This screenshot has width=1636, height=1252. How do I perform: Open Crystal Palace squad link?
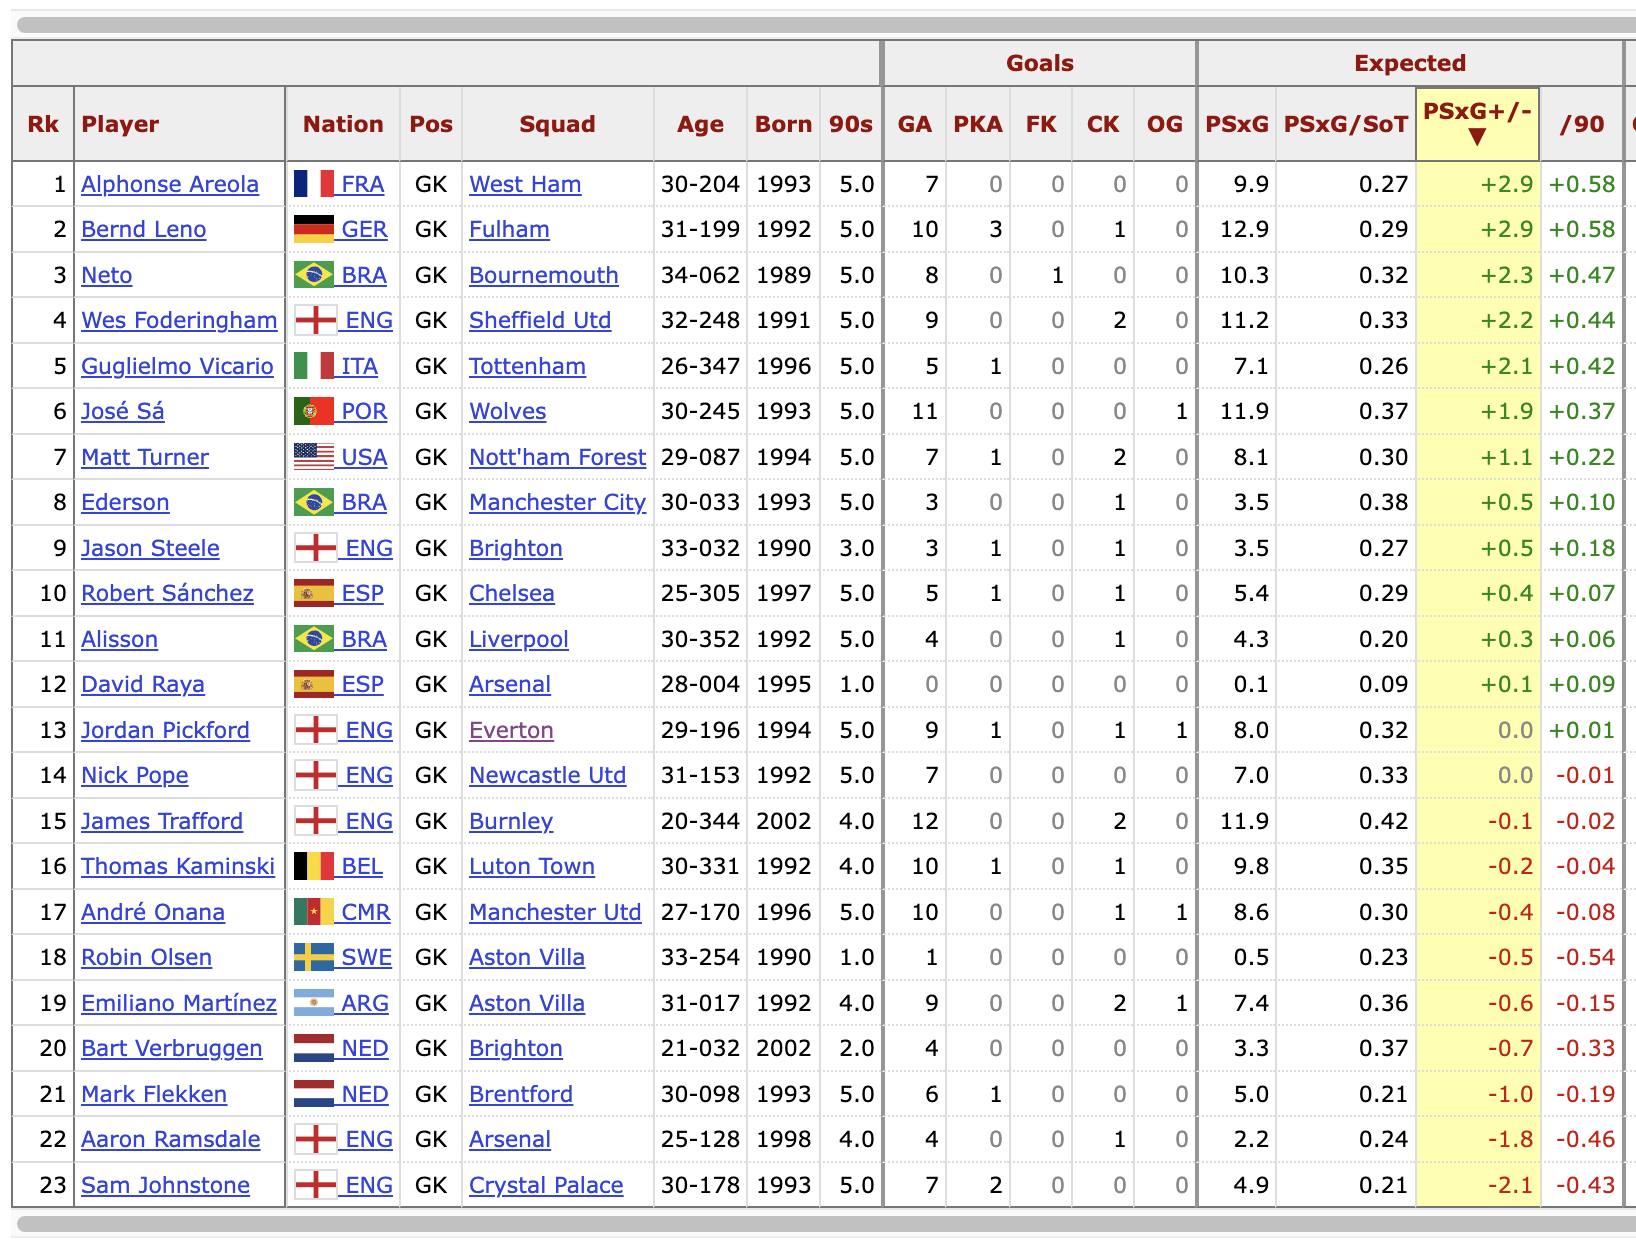[x=546, y=1185]
